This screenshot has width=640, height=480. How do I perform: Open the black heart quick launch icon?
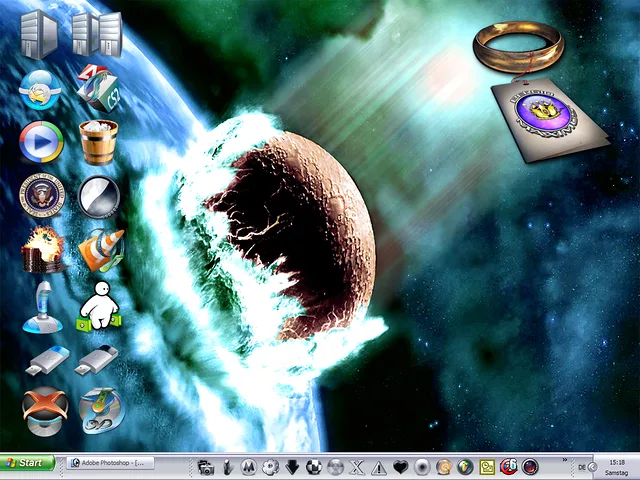400,467
